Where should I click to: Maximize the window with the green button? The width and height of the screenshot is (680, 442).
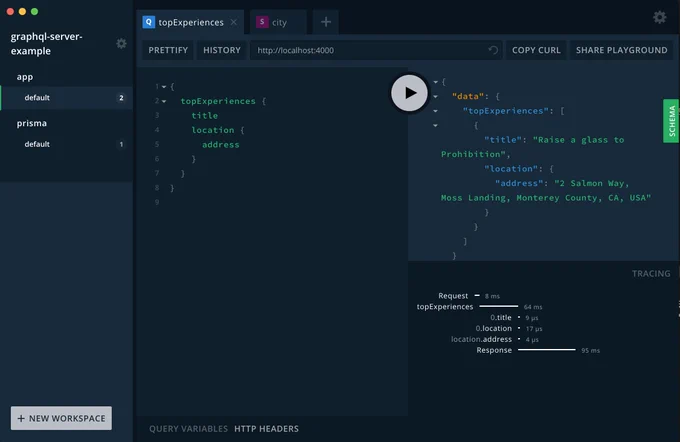[x=34, y=12]
